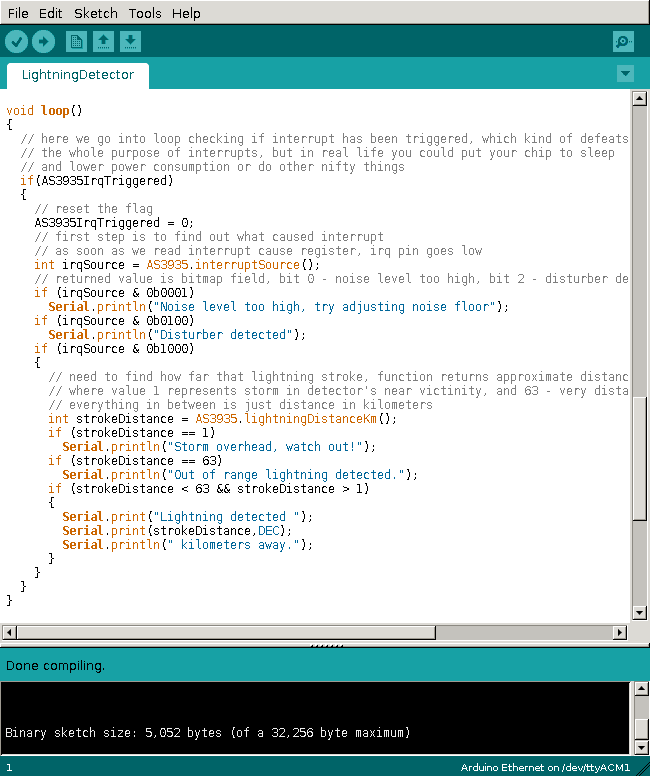Click the ' kilometers away.' println line
This screenshot has height=776, width=650.
(187, 545)
